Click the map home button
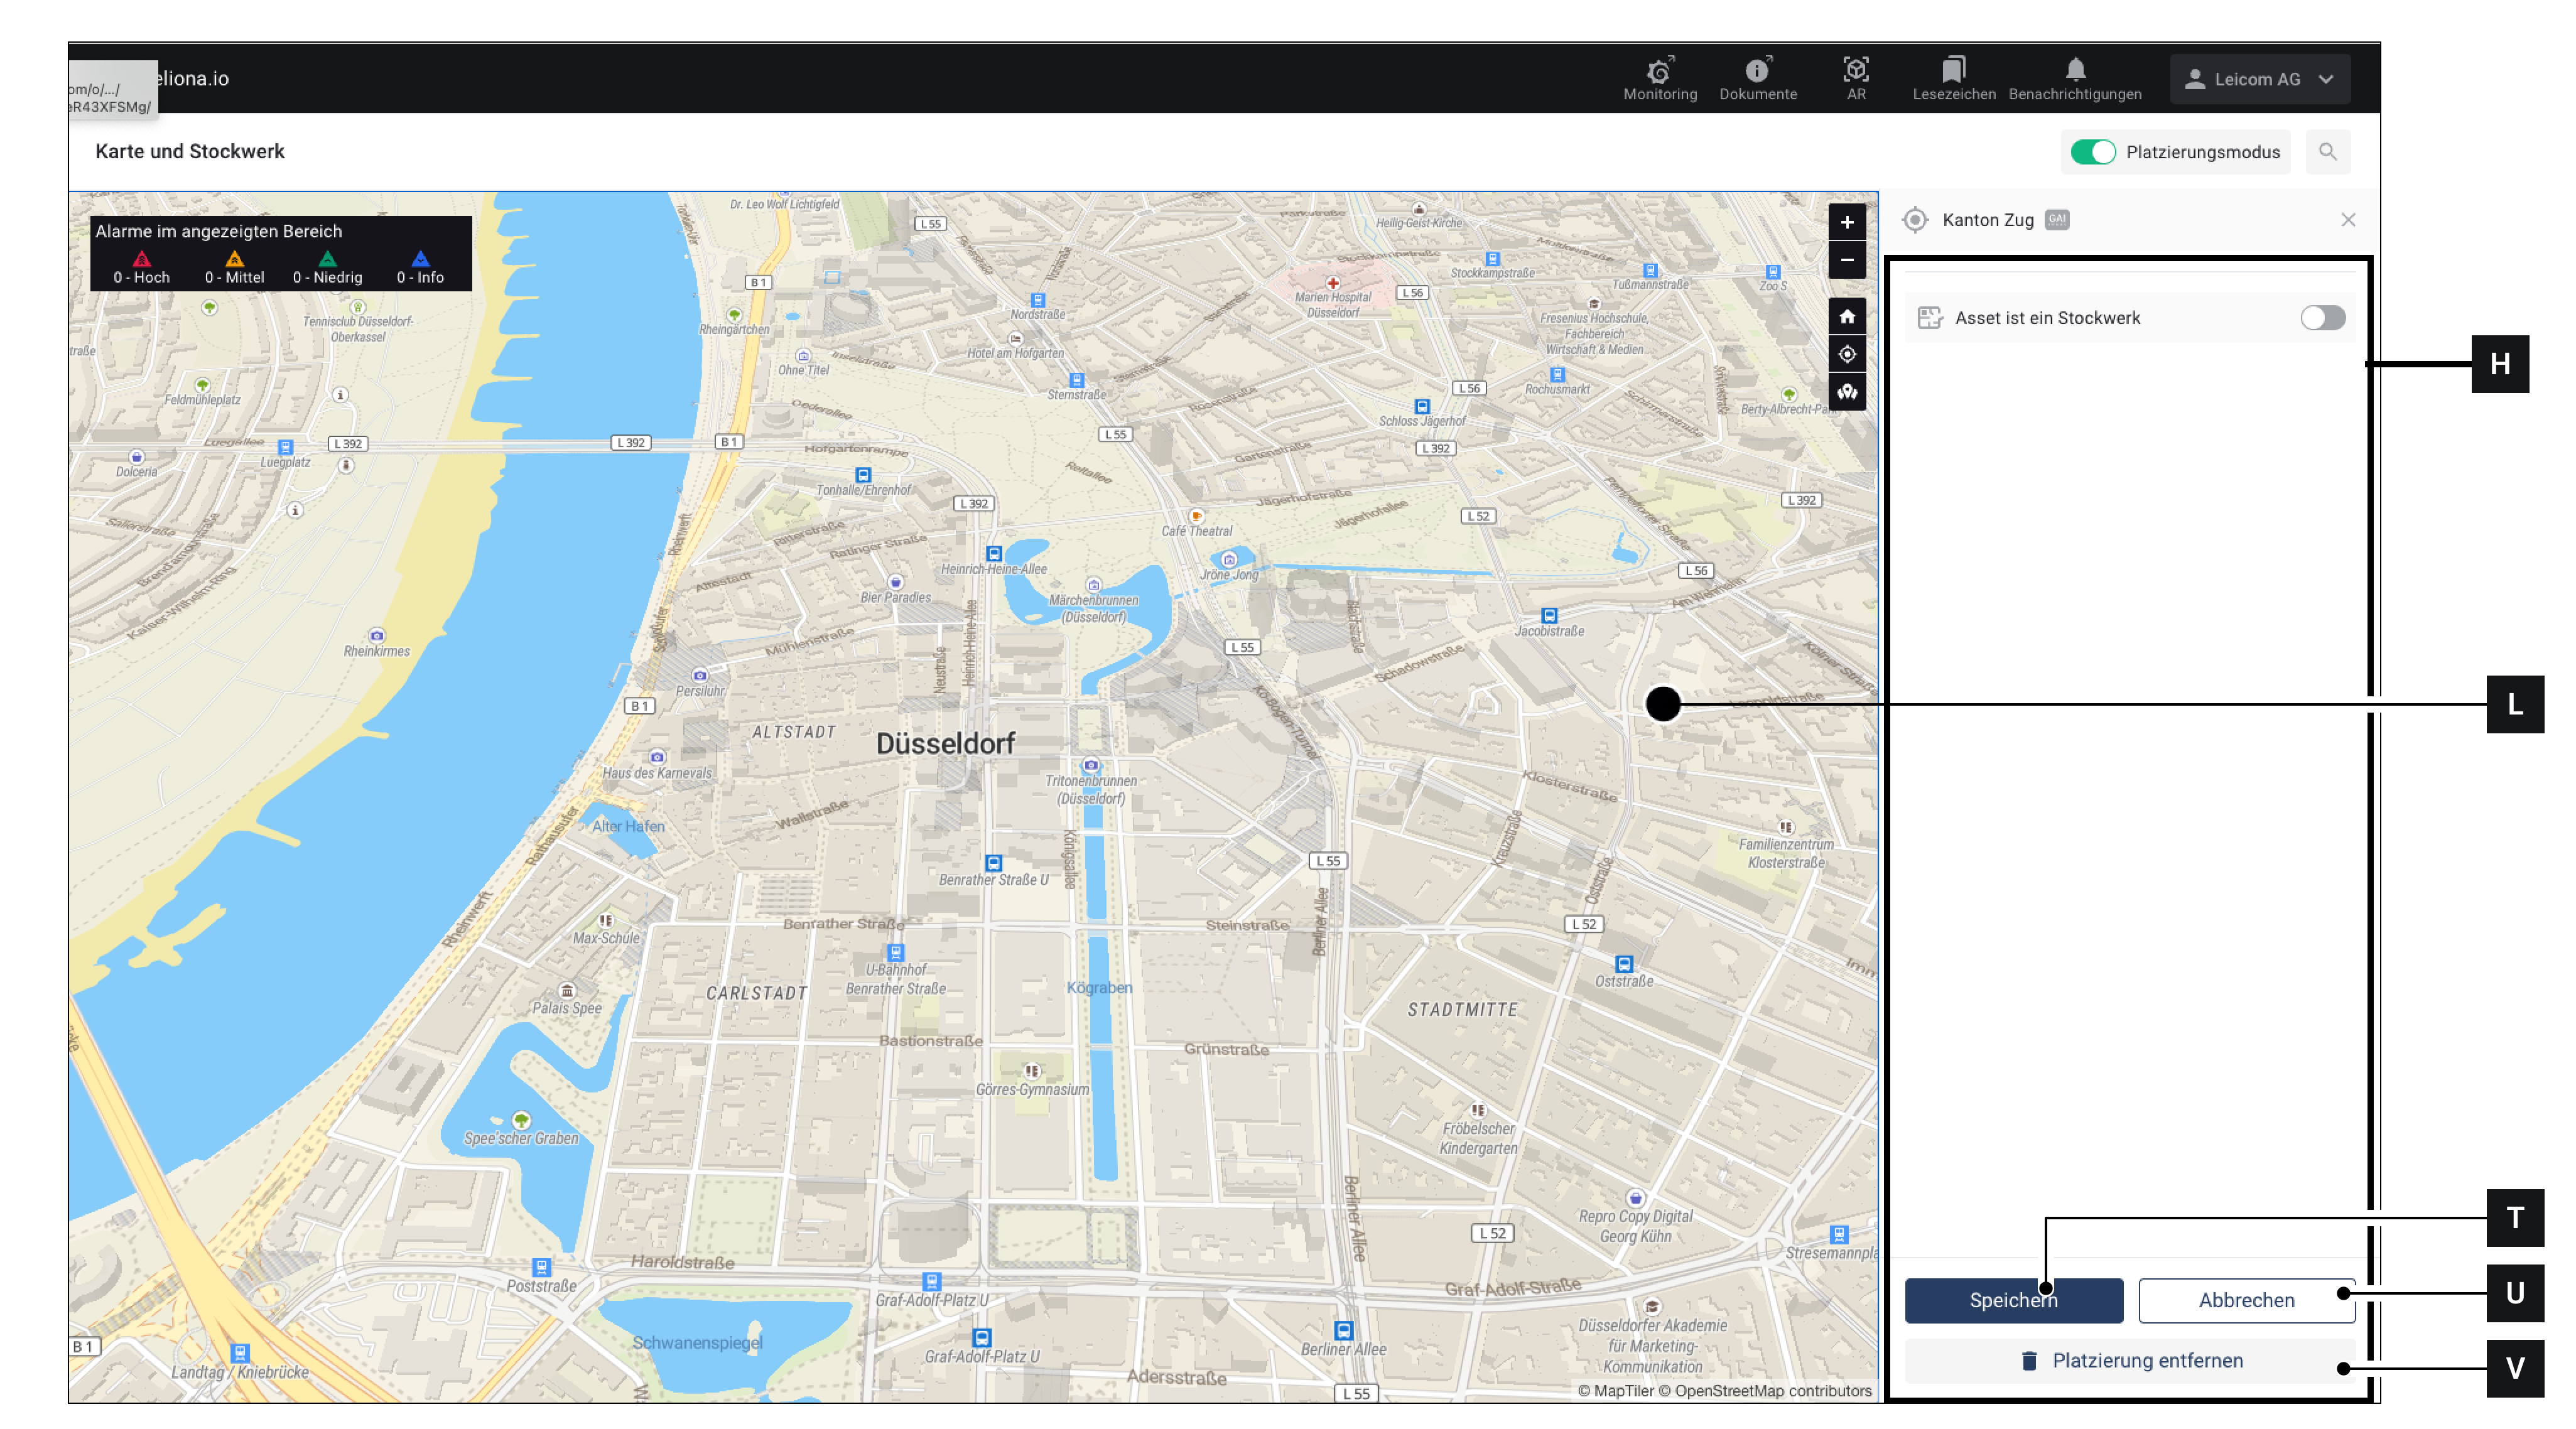 coord(1846,317)
